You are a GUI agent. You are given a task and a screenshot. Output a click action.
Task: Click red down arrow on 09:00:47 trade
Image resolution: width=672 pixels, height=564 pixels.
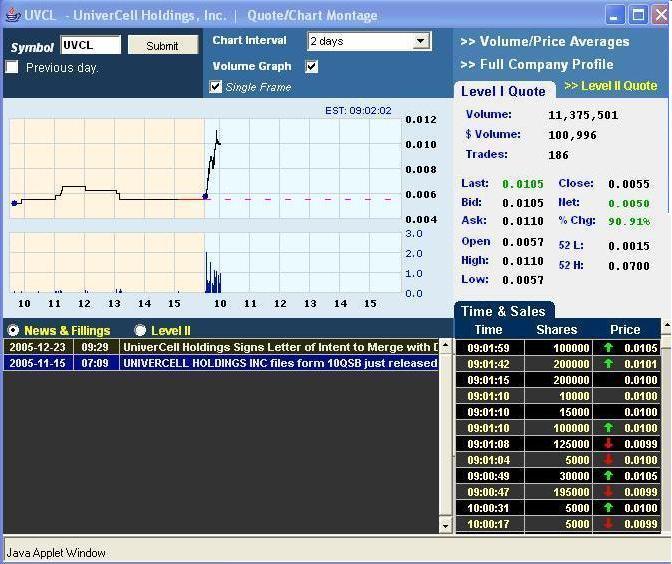click(608, 492)
